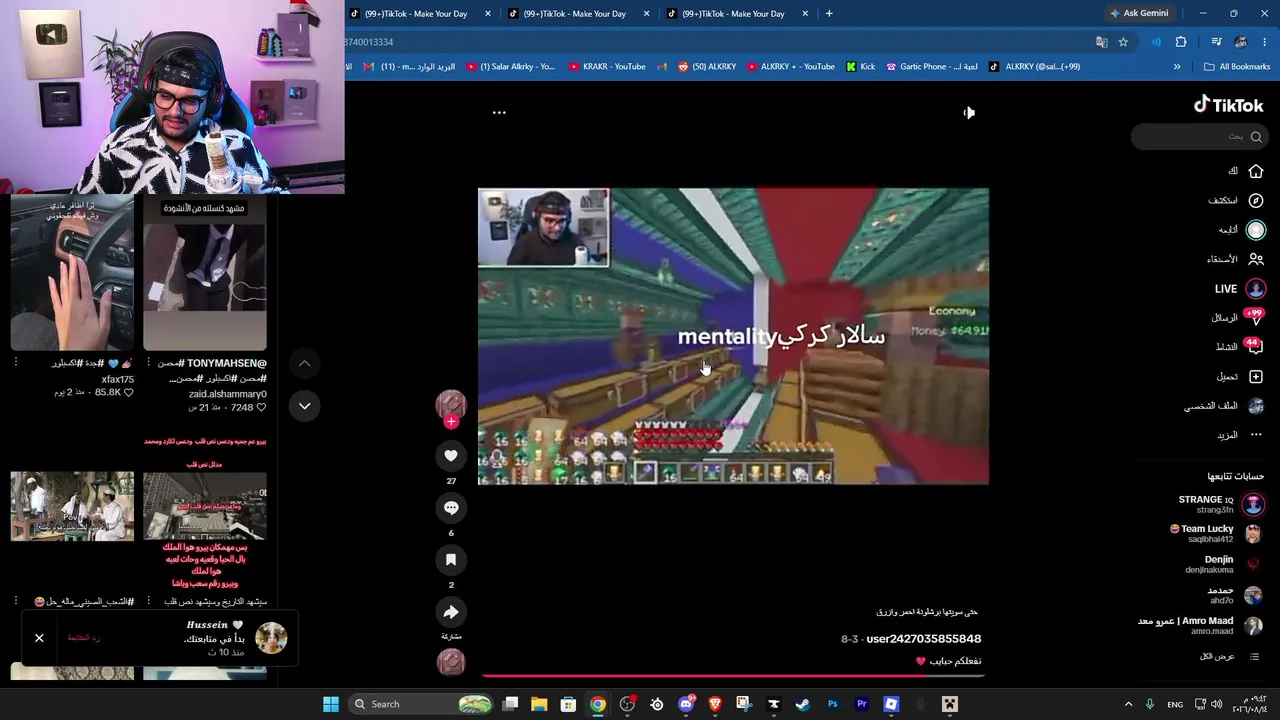Image resolution: width=1280 pixels, height=720 pixels.
Task: Open the Team Lucky followed account
Action: pos(1217,534)
